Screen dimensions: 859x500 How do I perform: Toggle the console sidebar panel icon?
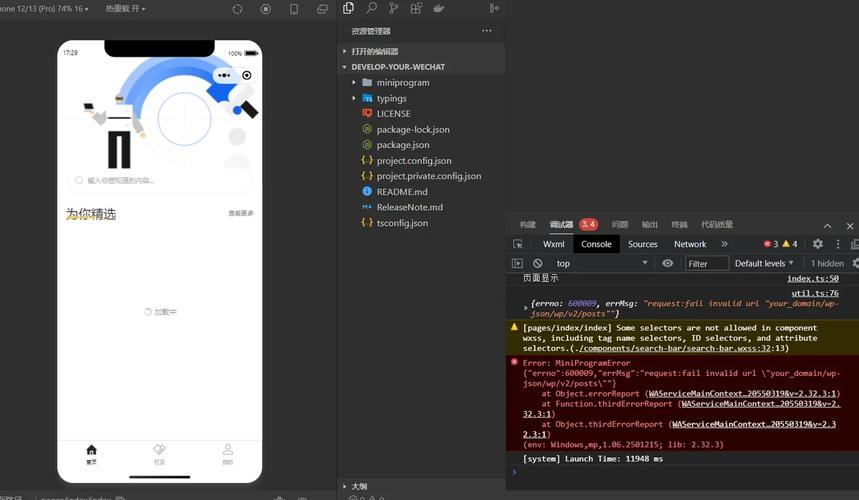(517, 263)
